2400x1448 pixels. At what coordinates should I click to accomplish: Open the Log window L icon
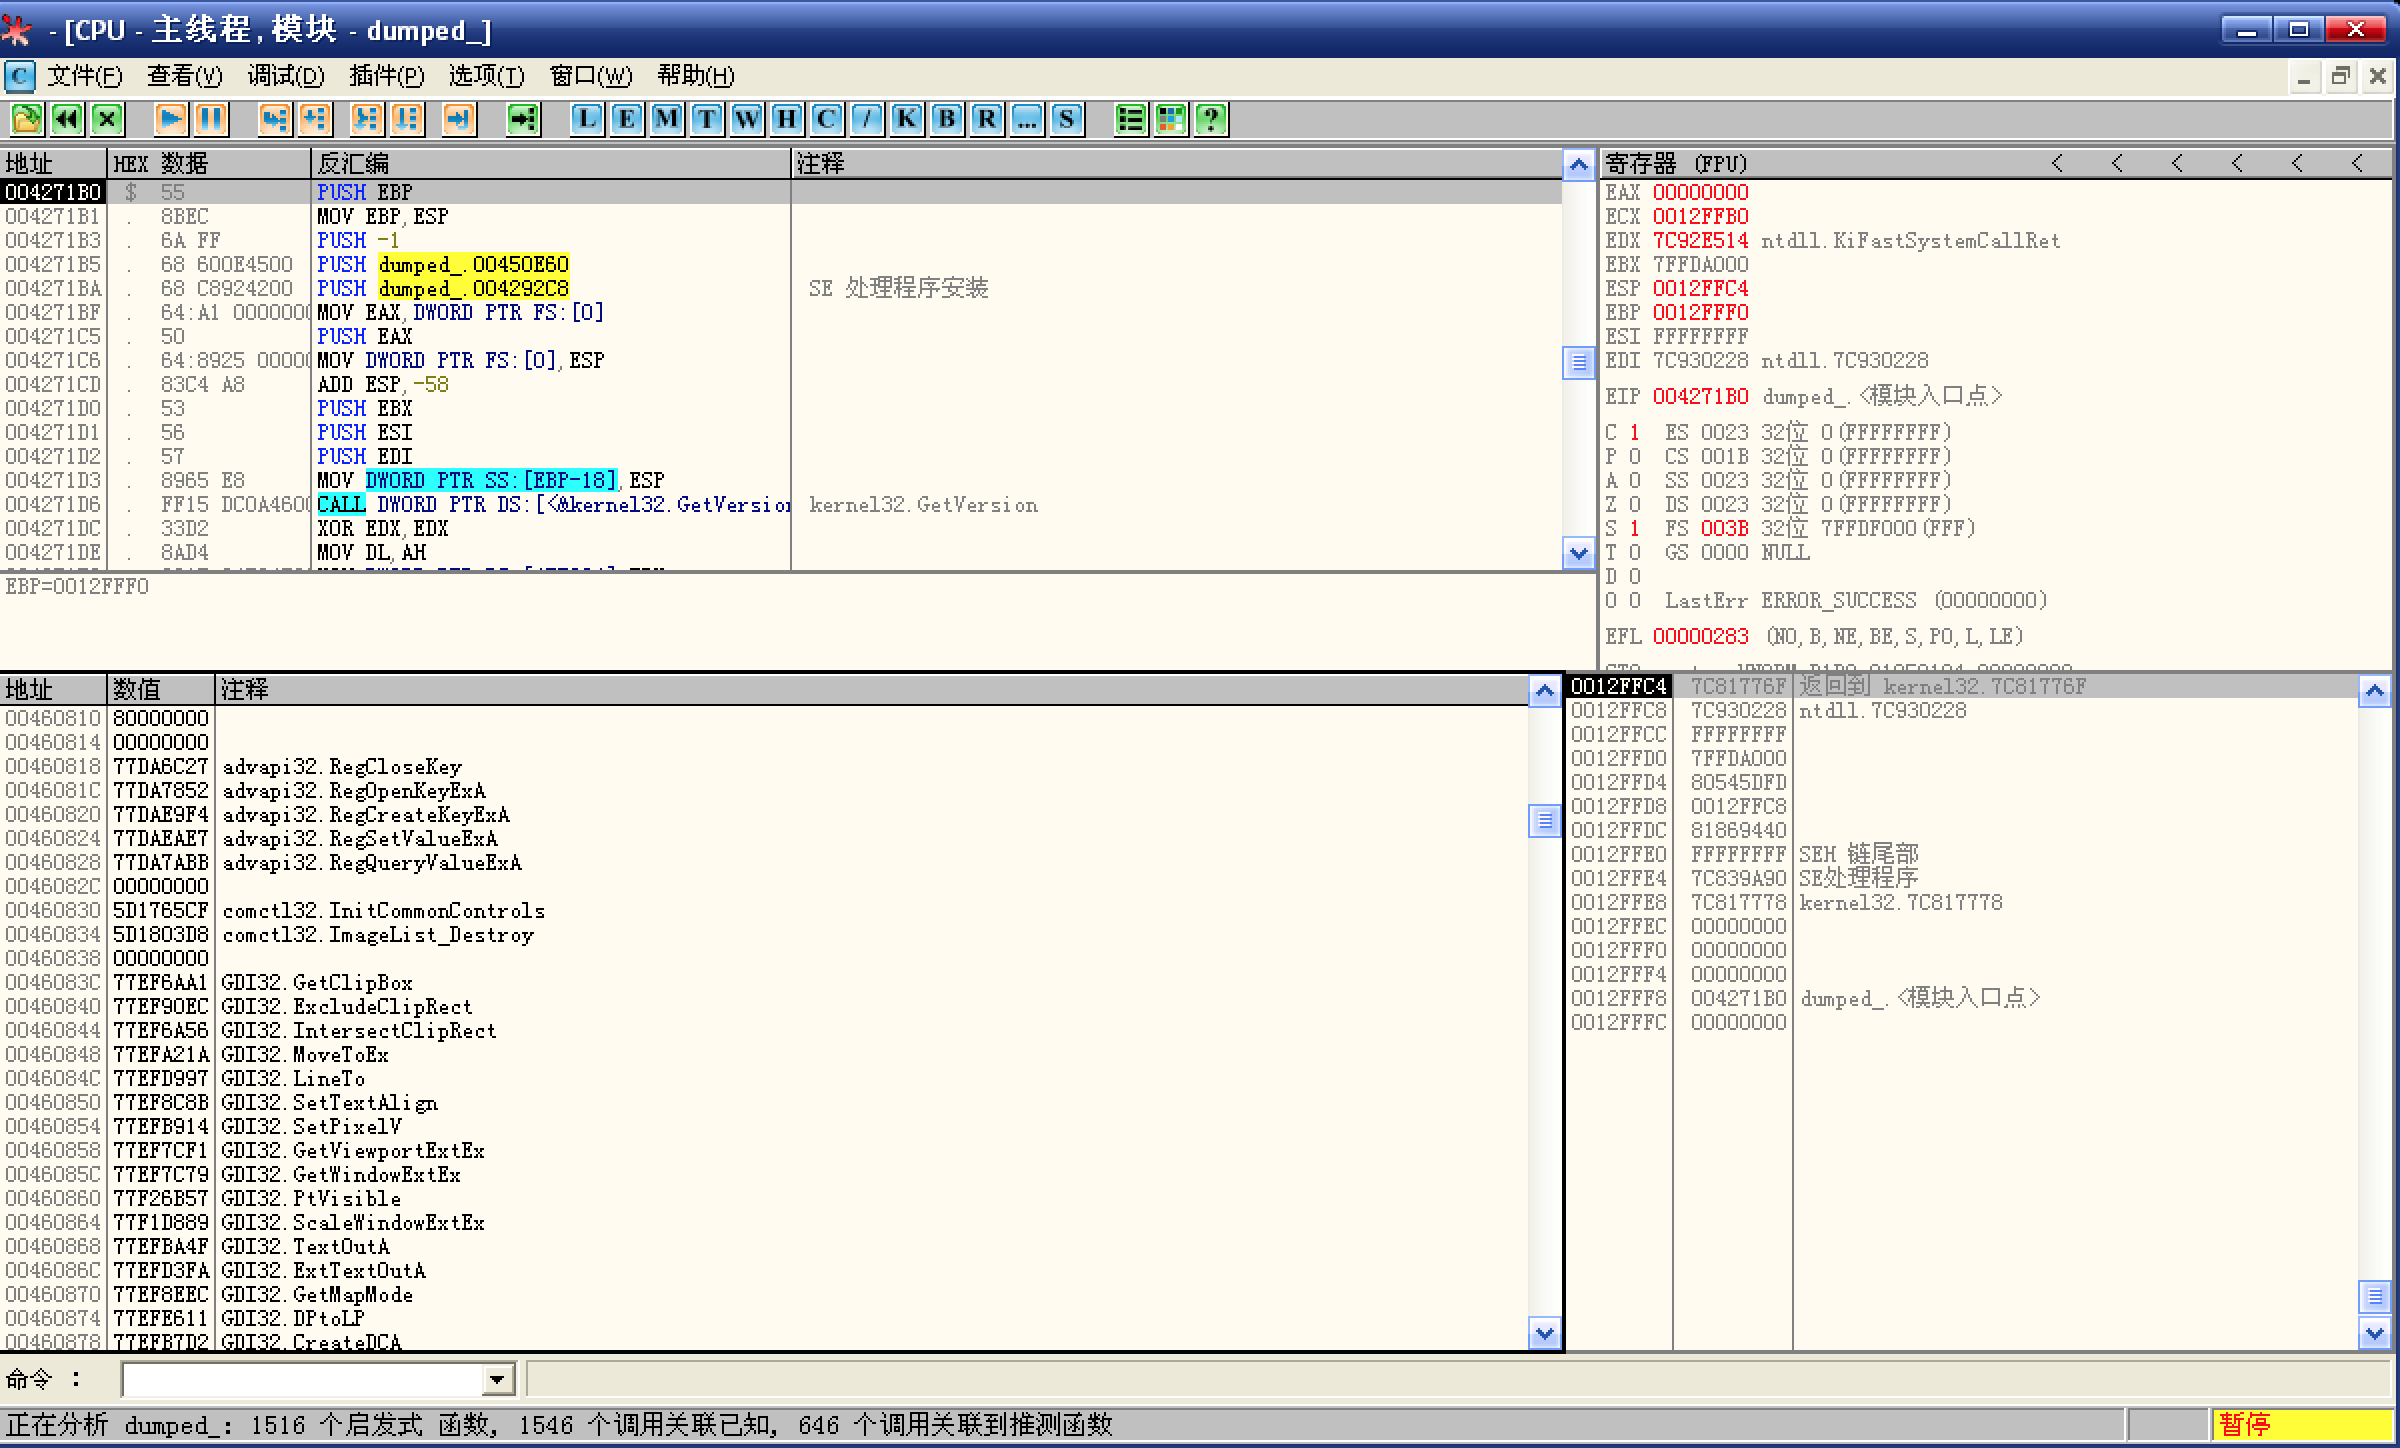587,120
